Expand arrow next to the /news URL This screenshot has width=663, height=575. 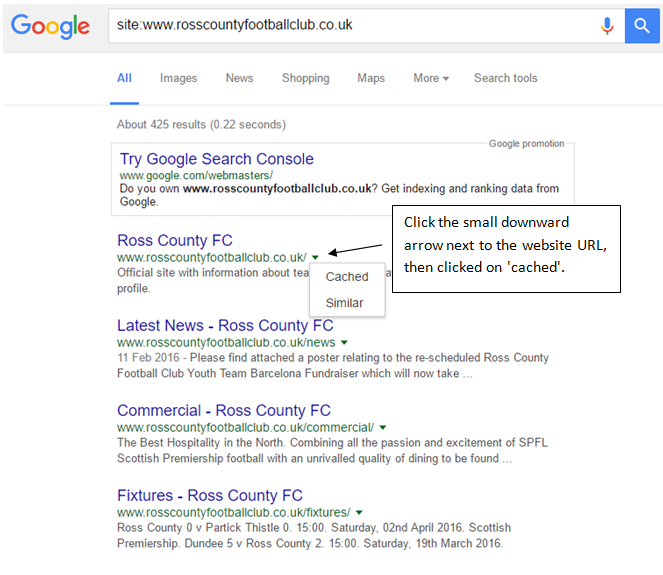344,342
